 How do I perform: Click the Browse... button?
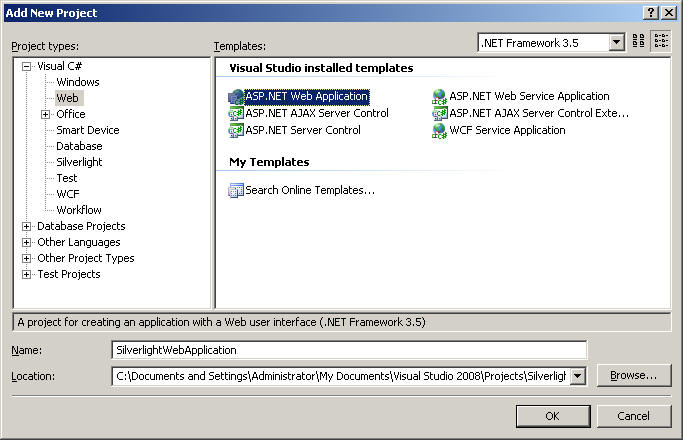point(634,376)
